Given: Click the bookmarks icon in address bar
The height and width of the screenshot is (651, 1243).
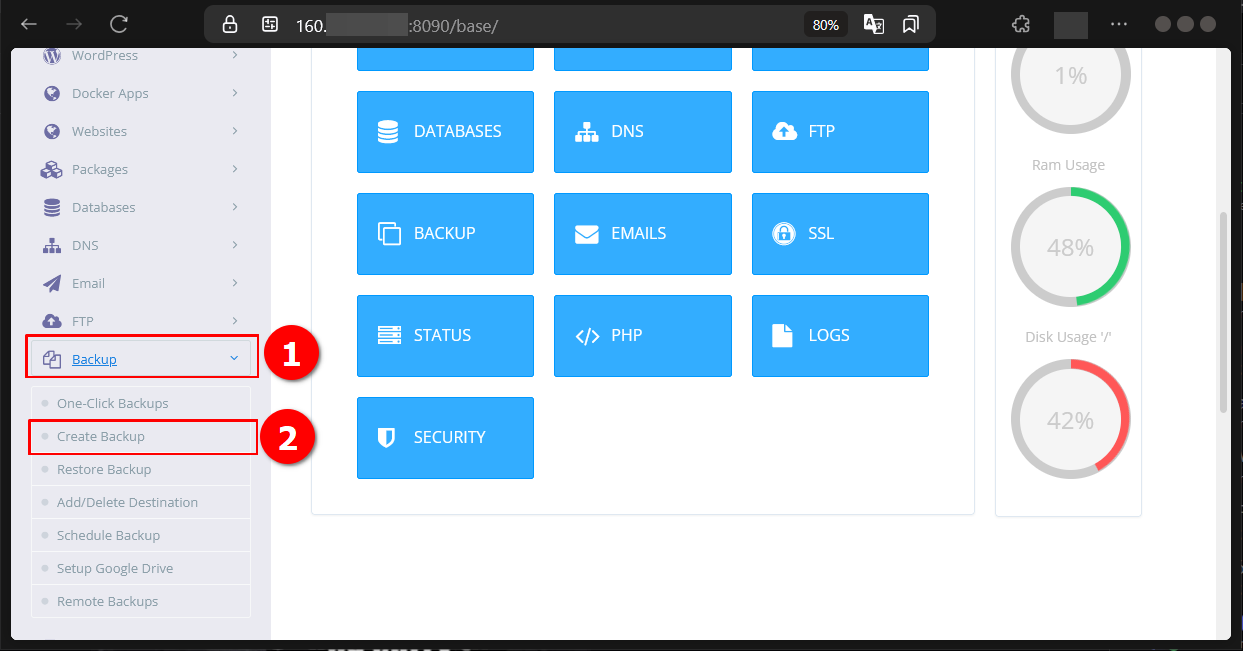Looking at the screenshot, I should (x=910, y=25).
